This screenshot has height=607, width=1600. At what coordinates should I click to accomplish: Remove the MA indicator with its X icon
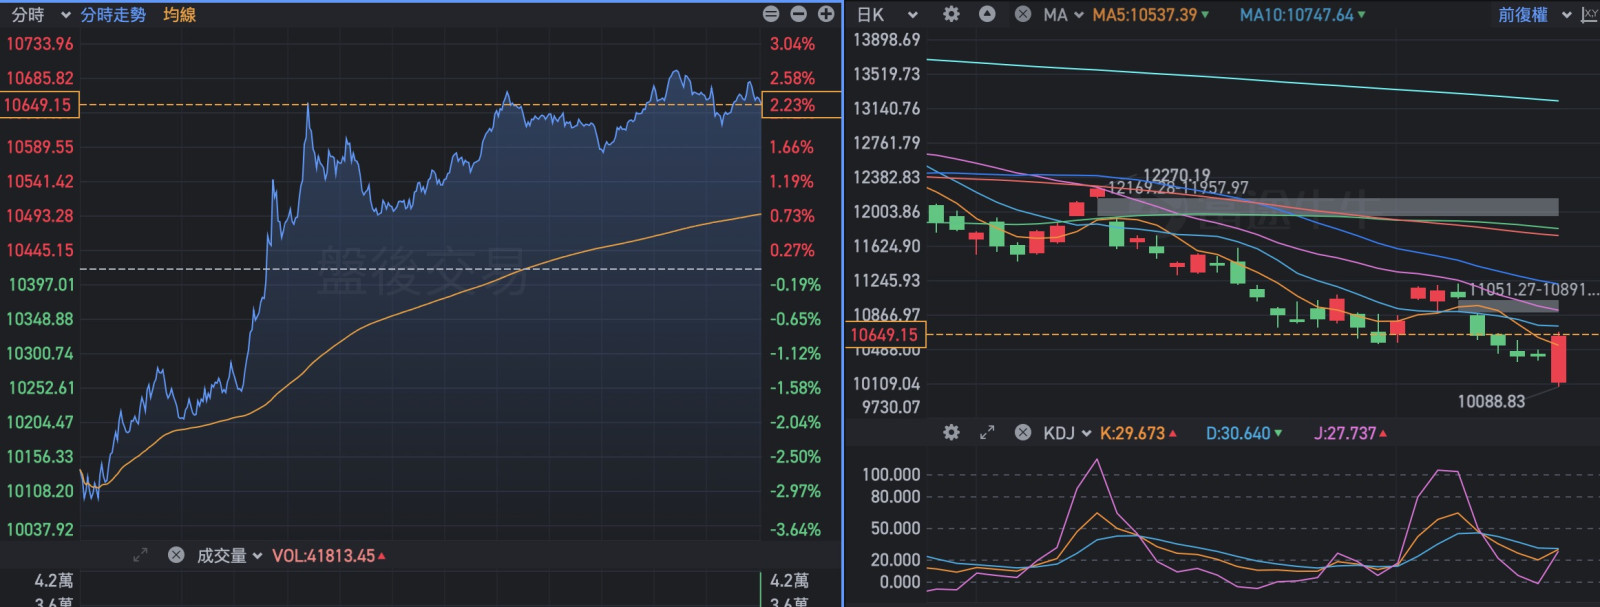1023,14
